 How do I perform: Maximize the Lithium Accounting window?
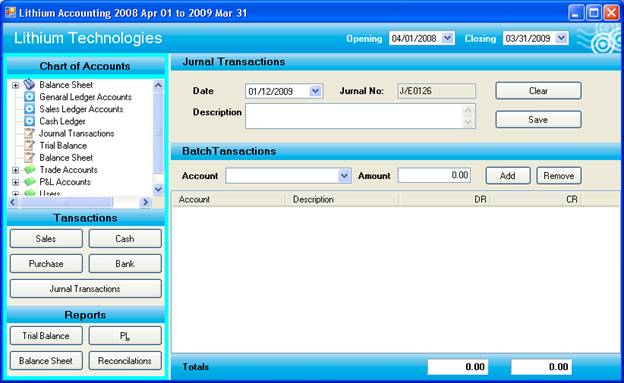click(594, 13)
